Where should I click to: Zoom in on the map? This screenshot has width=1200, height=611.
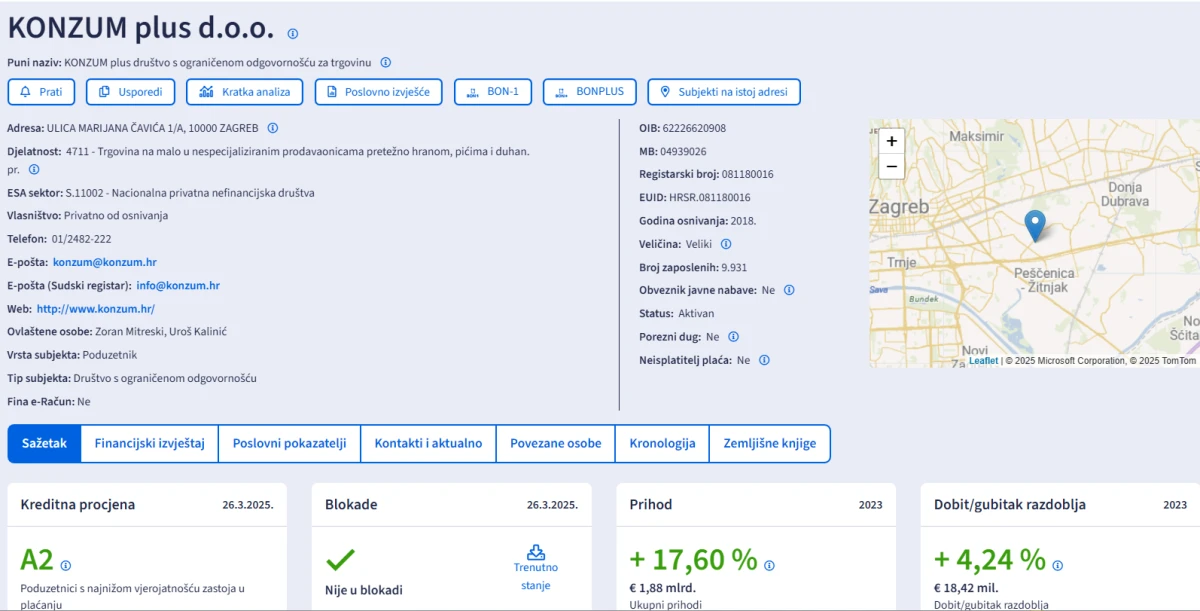(x=892, y=141)
